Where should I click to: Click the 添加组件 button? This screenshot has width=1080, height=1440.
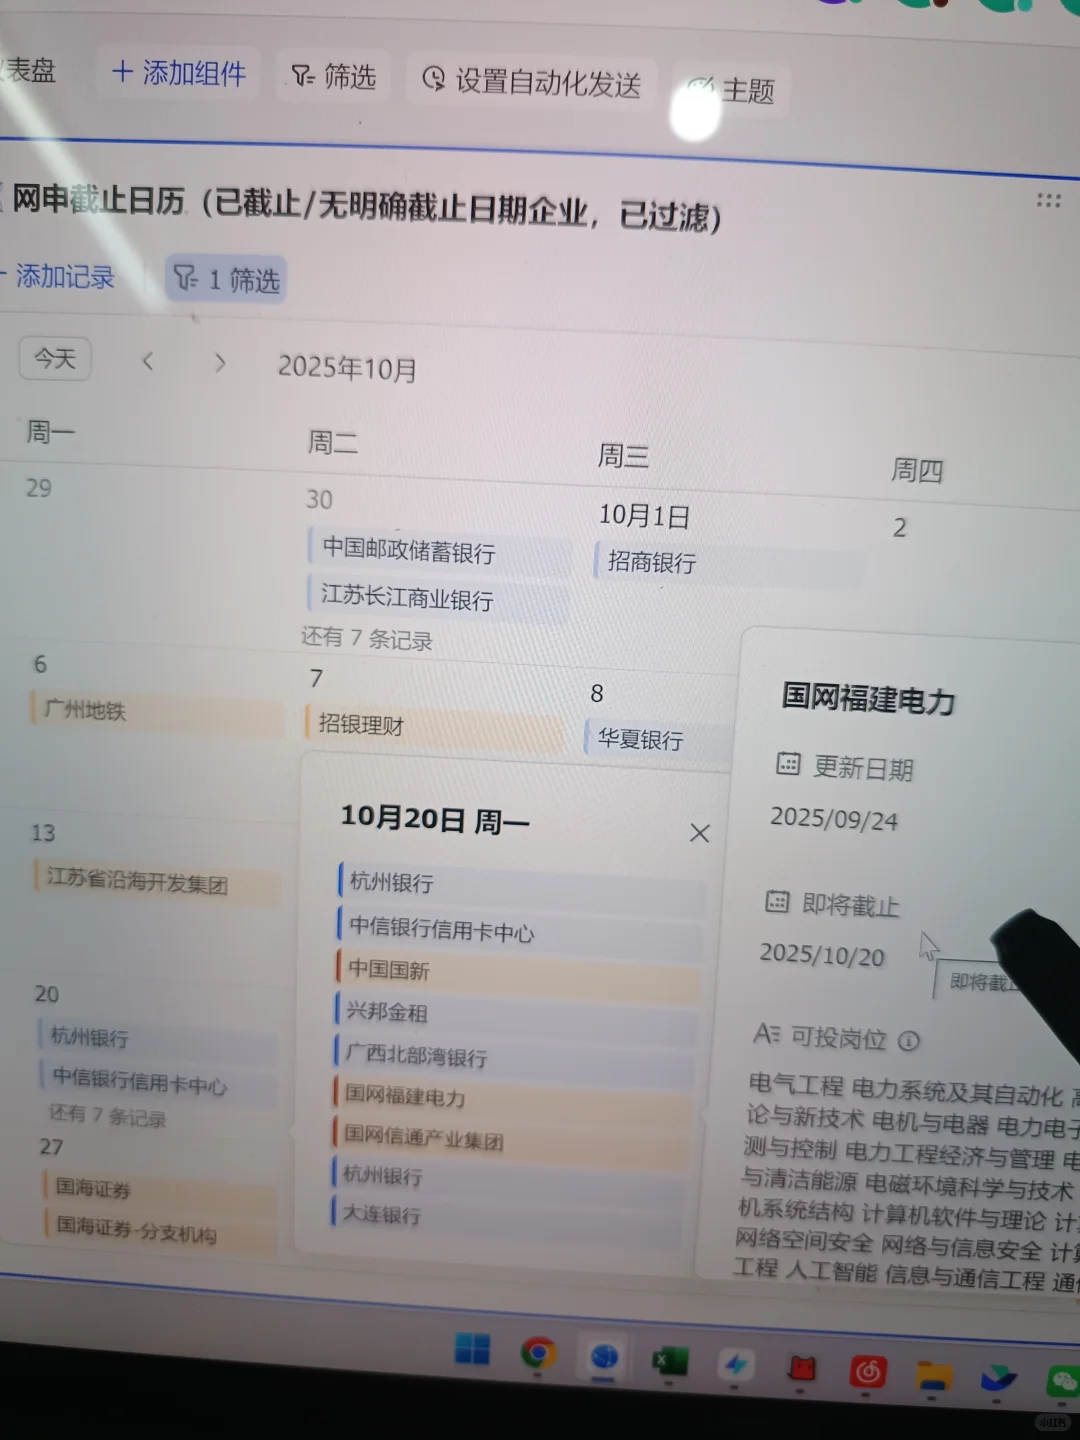point(179,72)
